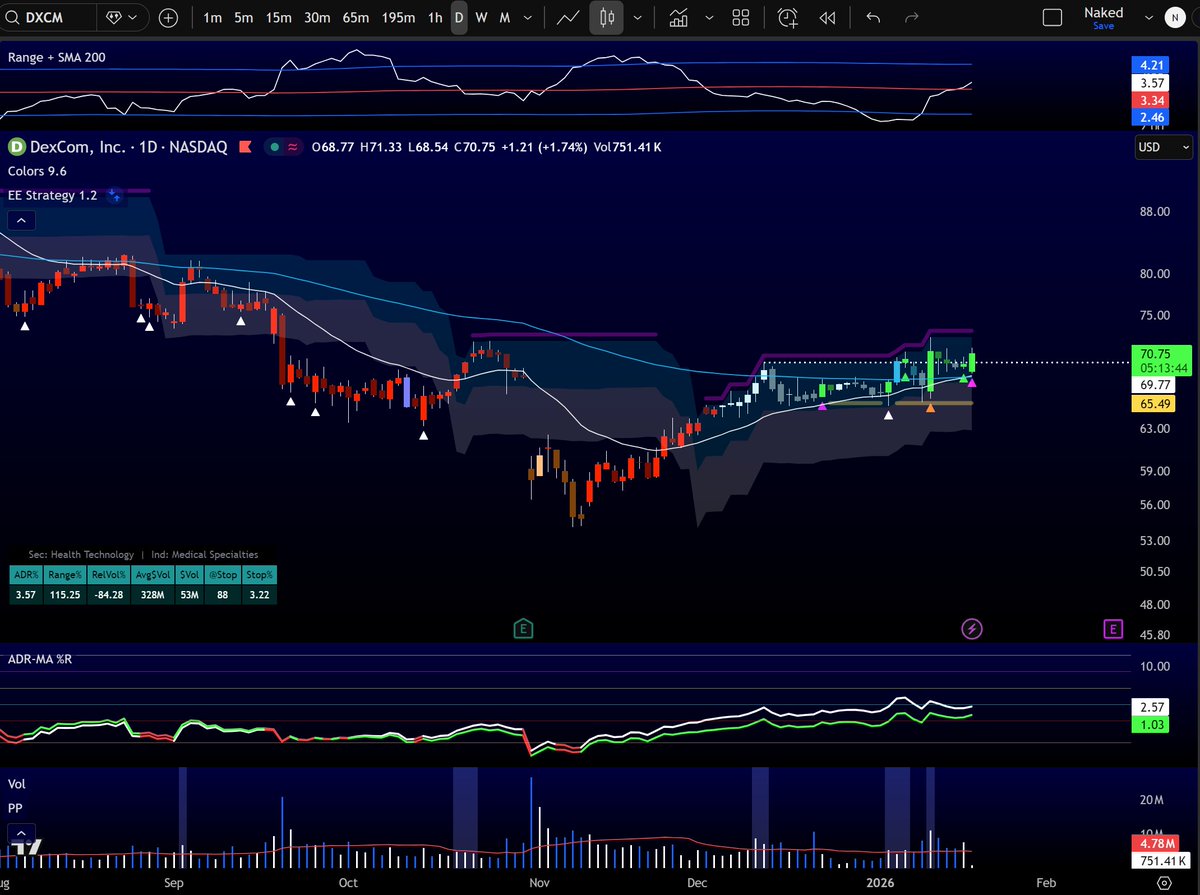Select the 65m interval
1200x895 pixels.
[356, 17]
